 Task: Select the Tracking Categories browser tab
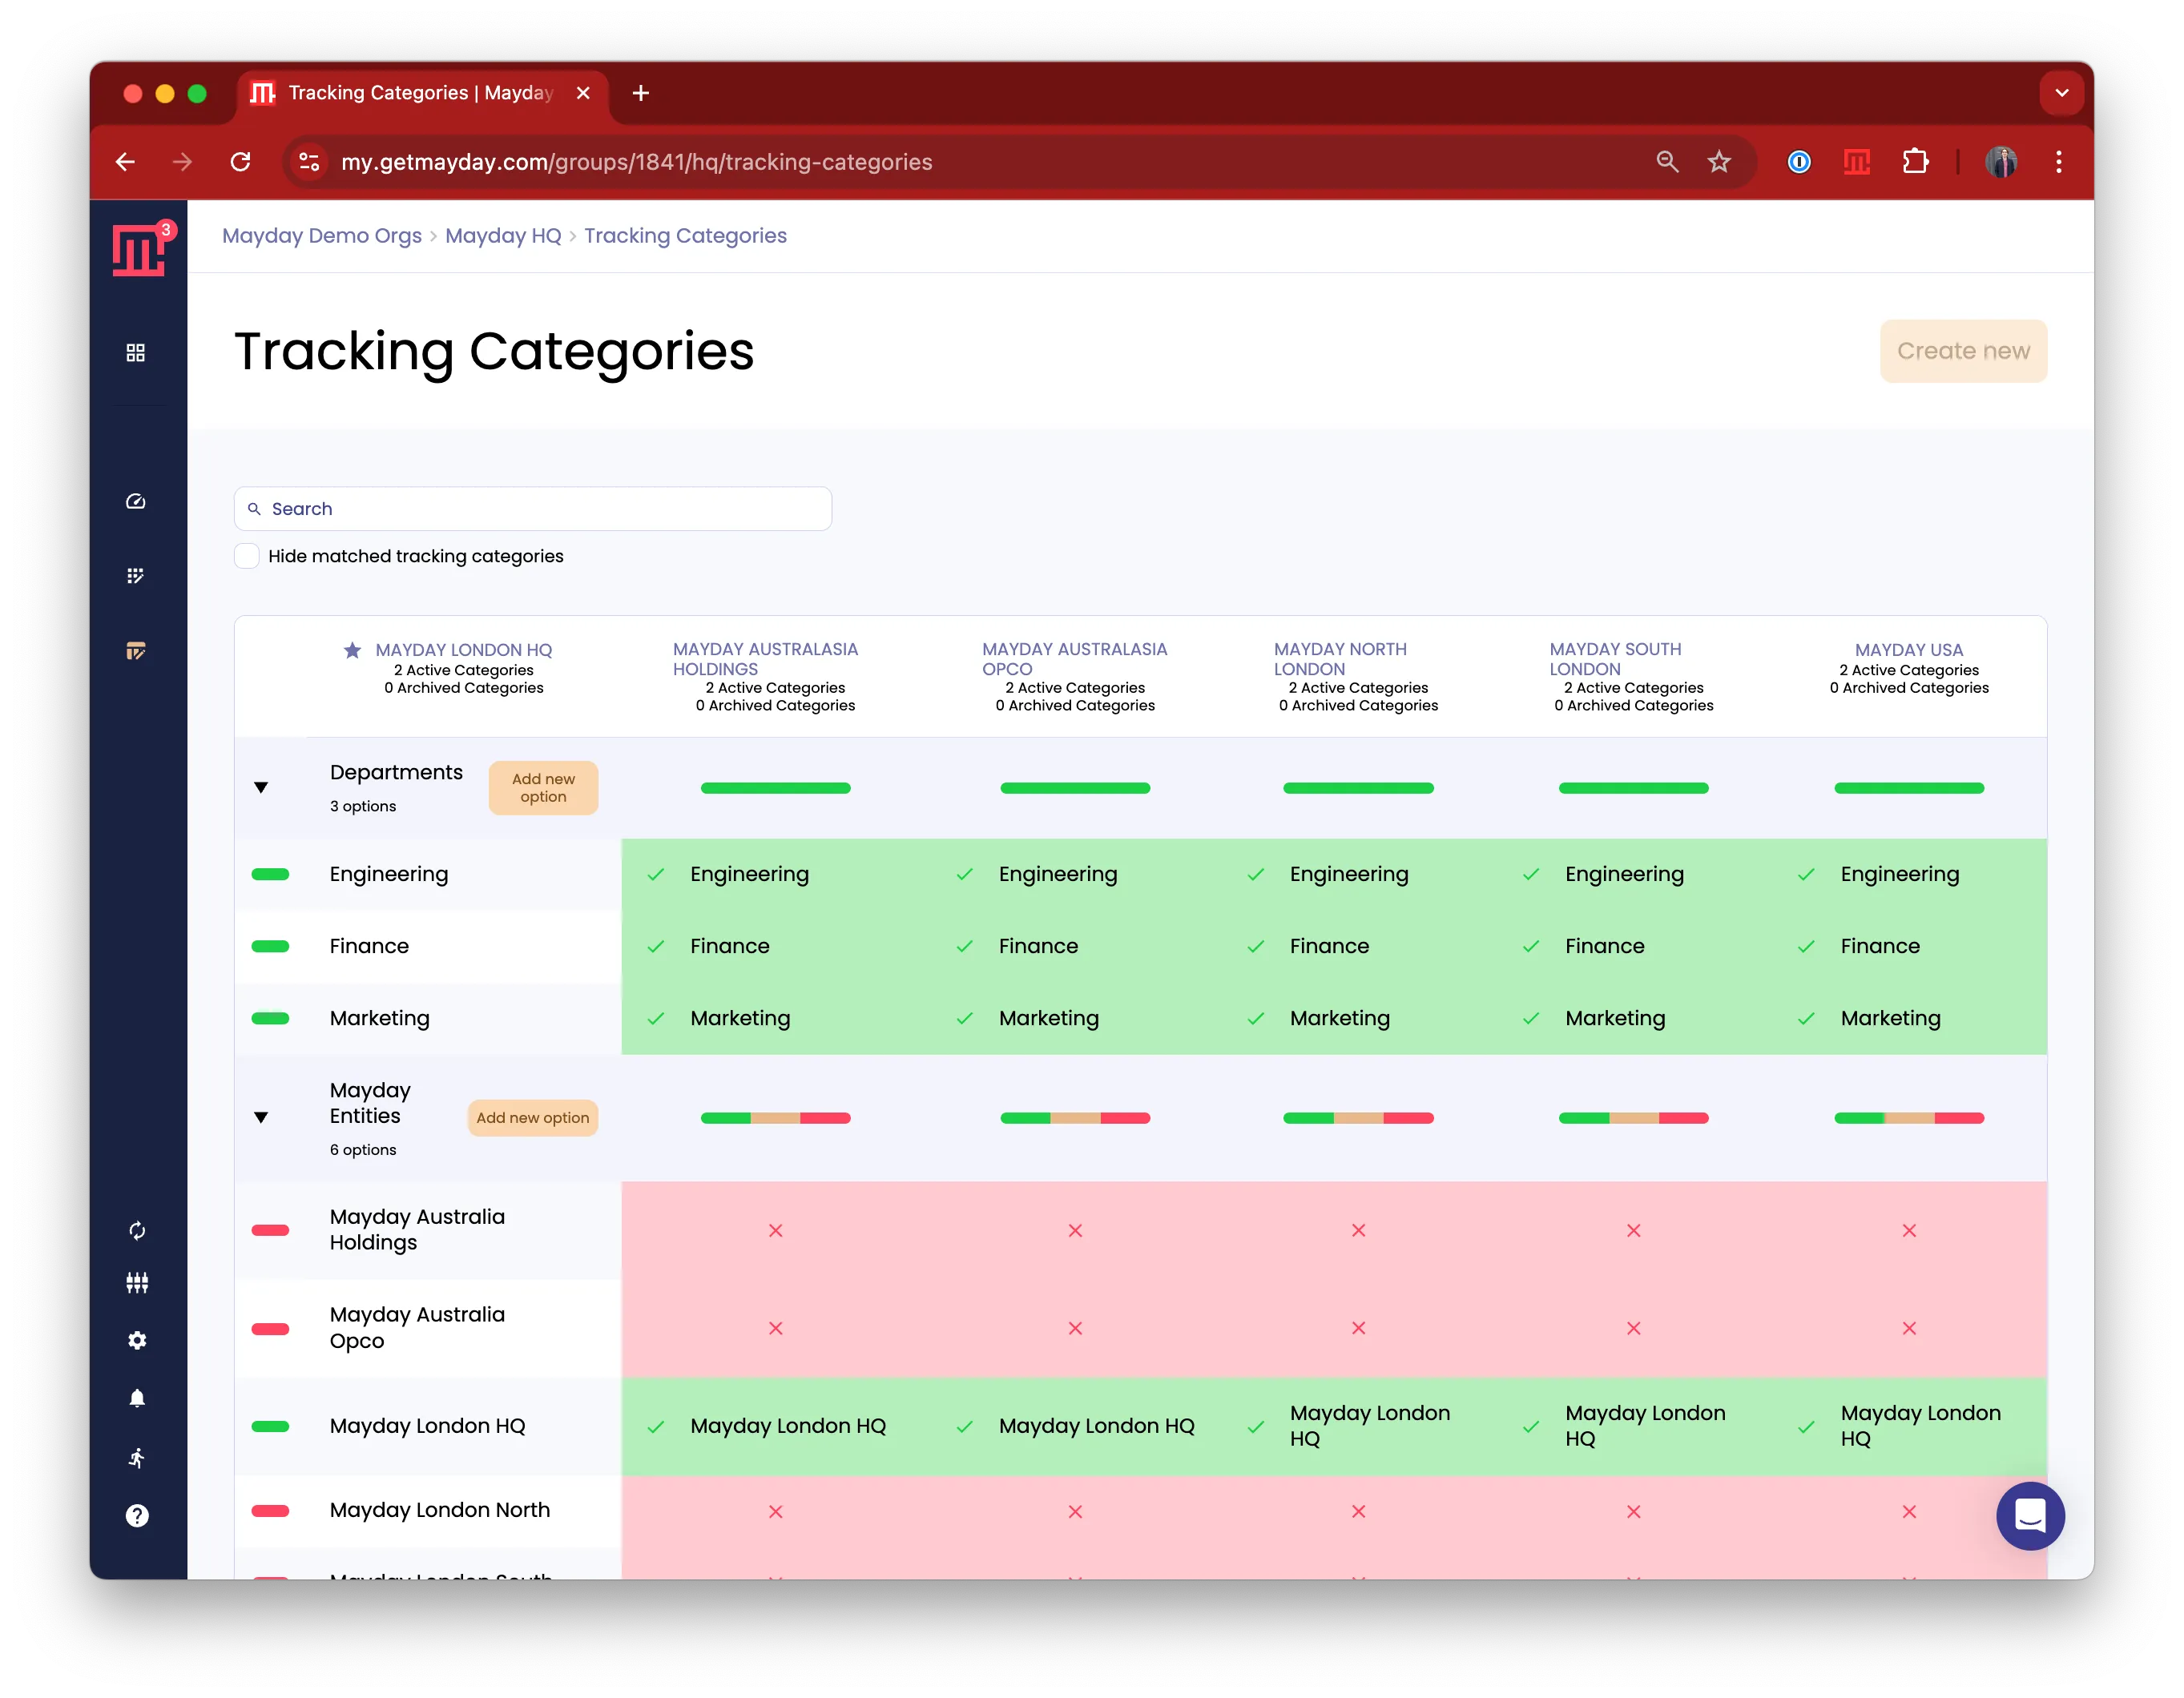click(x=420, y=93)
